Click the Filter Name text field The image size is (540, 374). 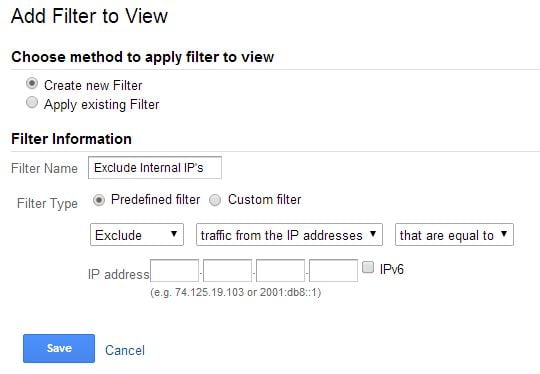coord(155,168)
